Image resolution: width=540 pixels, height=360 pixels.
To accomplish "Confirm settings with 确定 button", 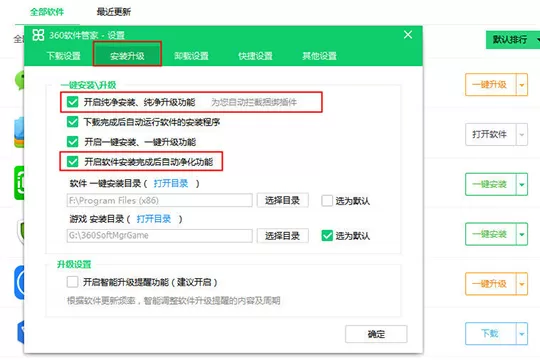I will (x=376, y=334).
